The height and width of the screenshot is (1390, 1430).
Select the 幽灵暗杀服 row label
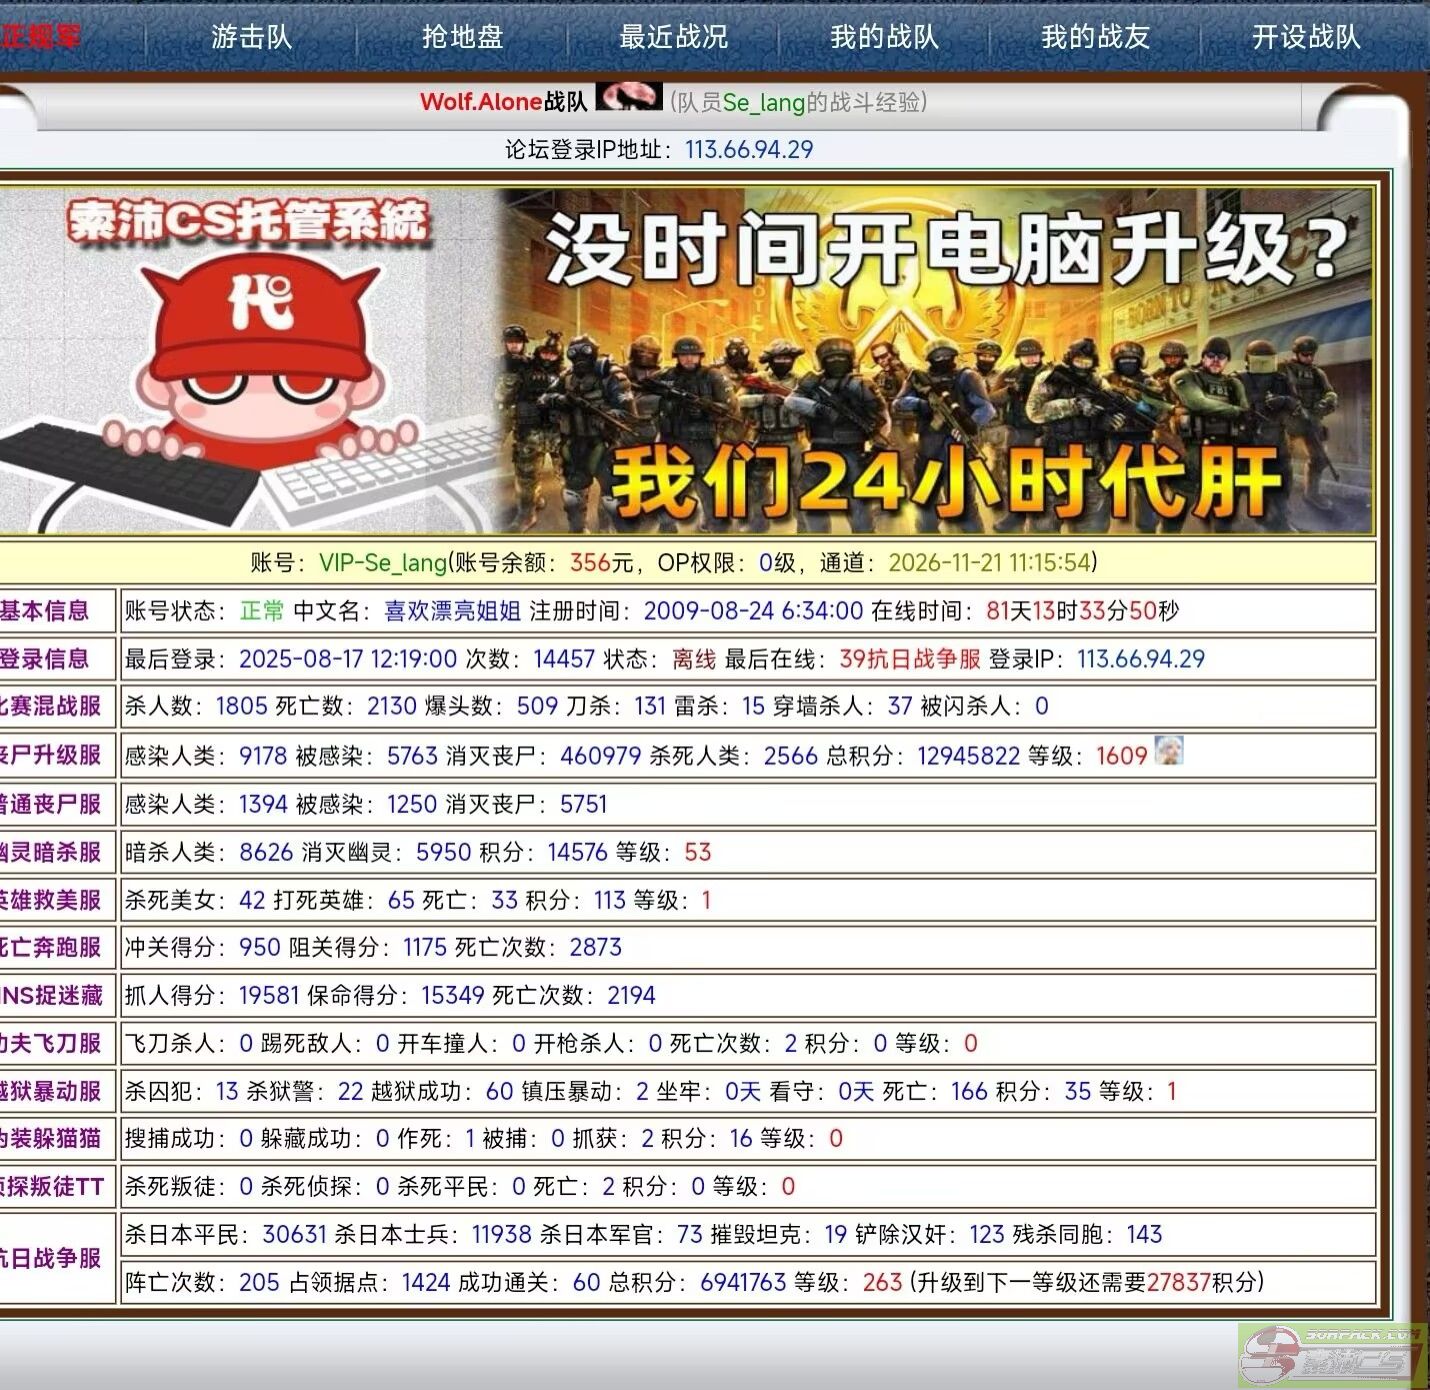(52, 852)
